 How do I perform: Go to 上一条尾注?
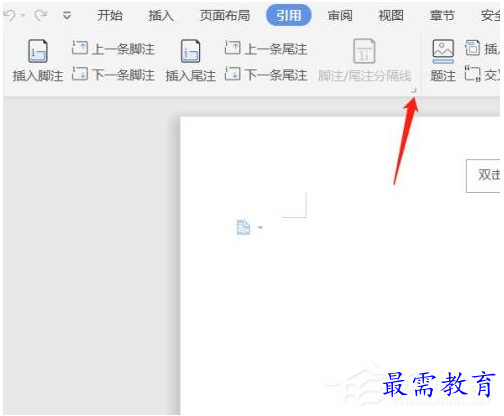pyautogui.click(x=266, y=49)
